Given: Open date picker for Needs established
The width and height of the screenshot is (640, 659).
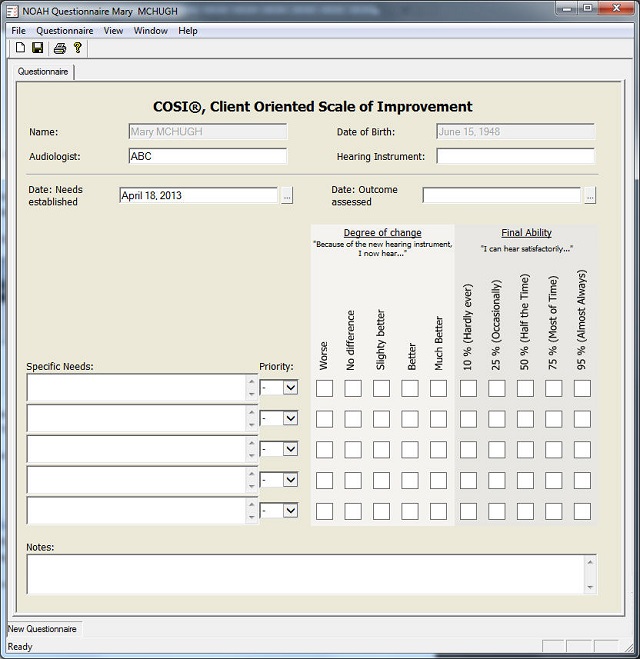Looking at the screenshot, I should point(287,195).
